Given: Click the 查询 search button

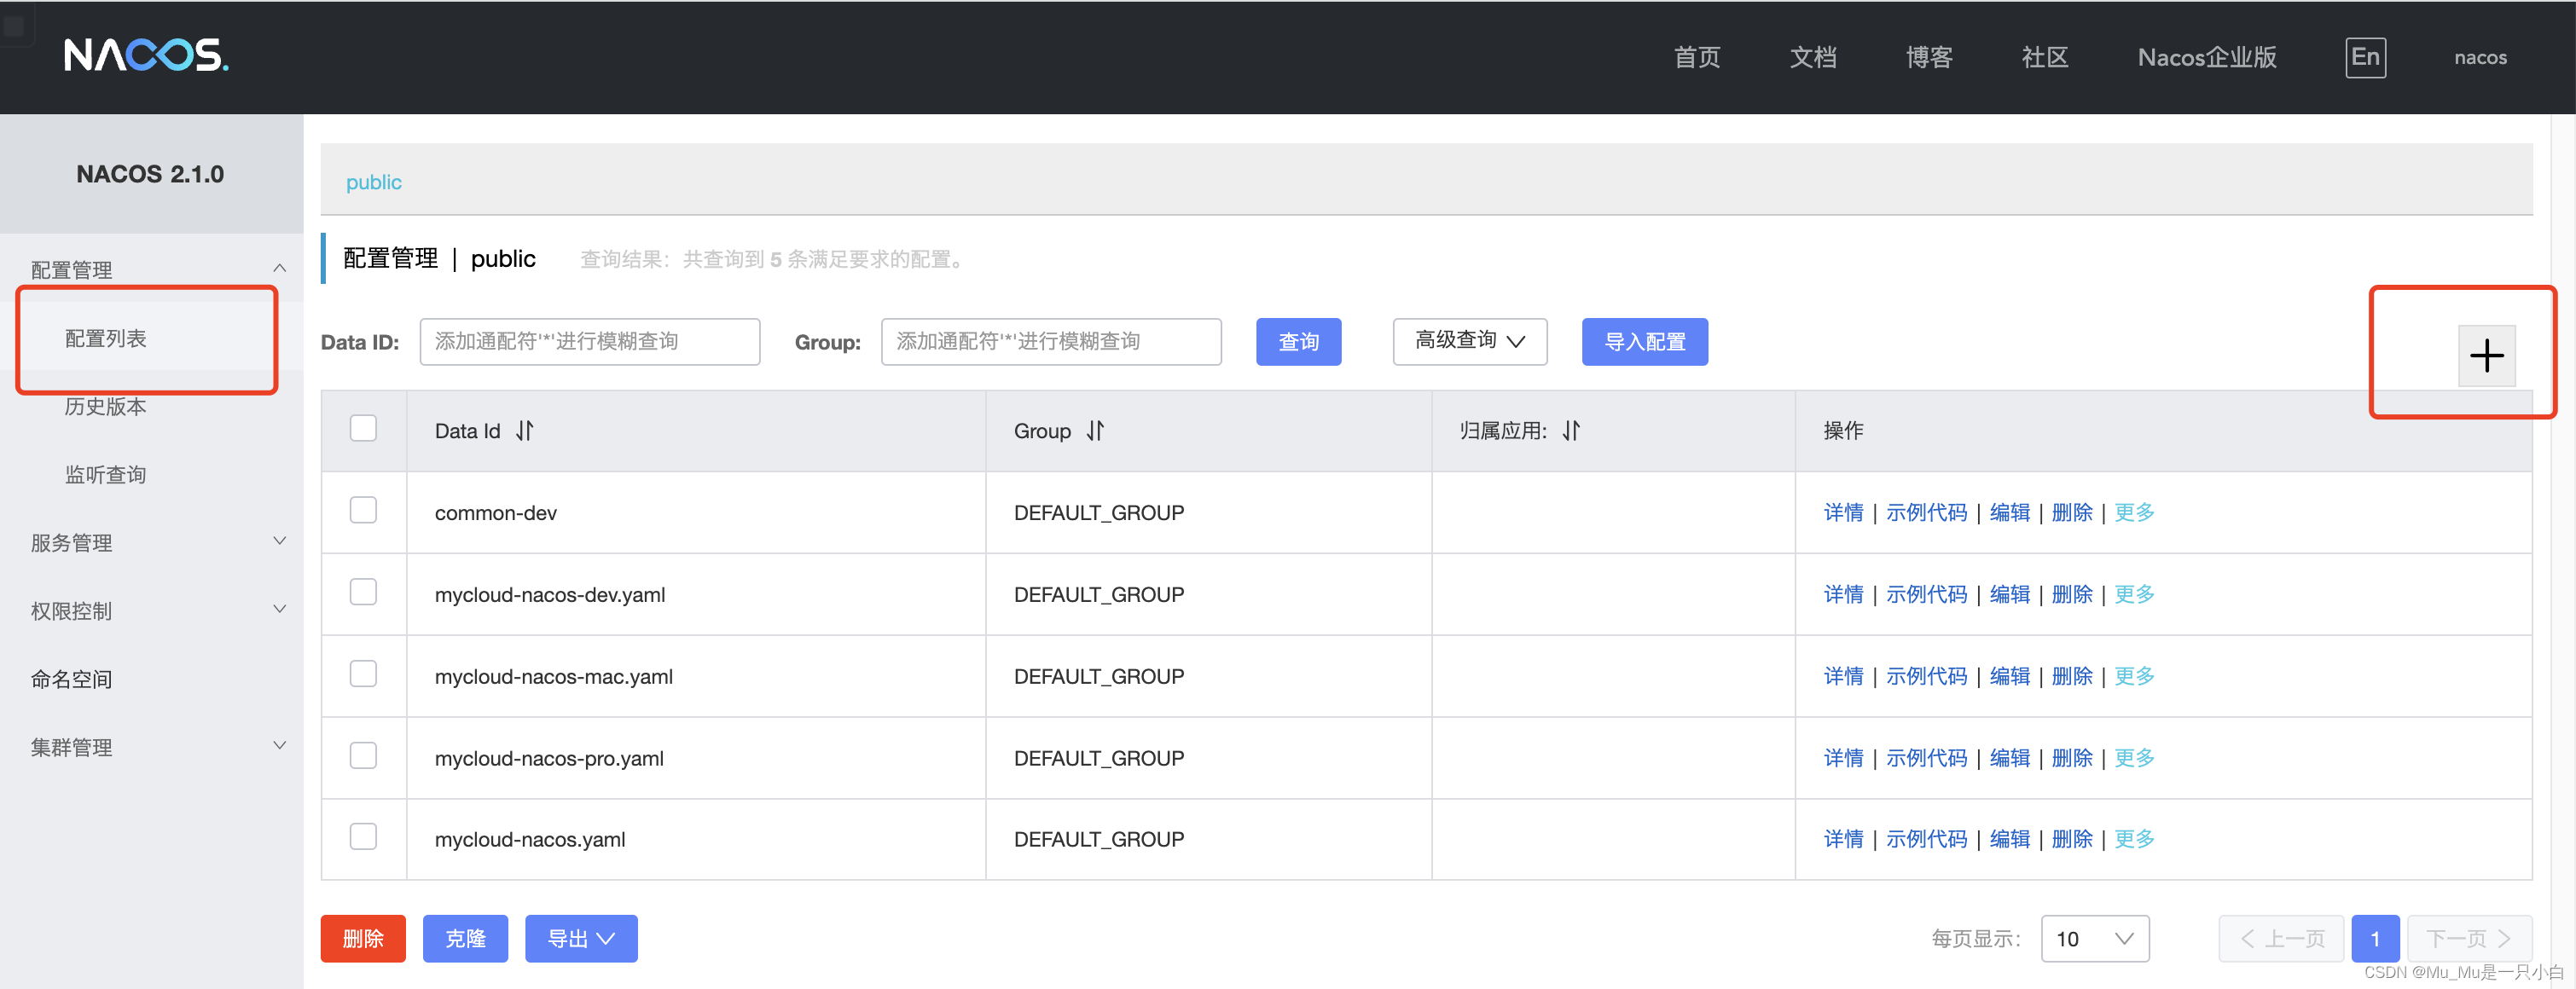Looking at the screenshot, I should coord(1298,342).
